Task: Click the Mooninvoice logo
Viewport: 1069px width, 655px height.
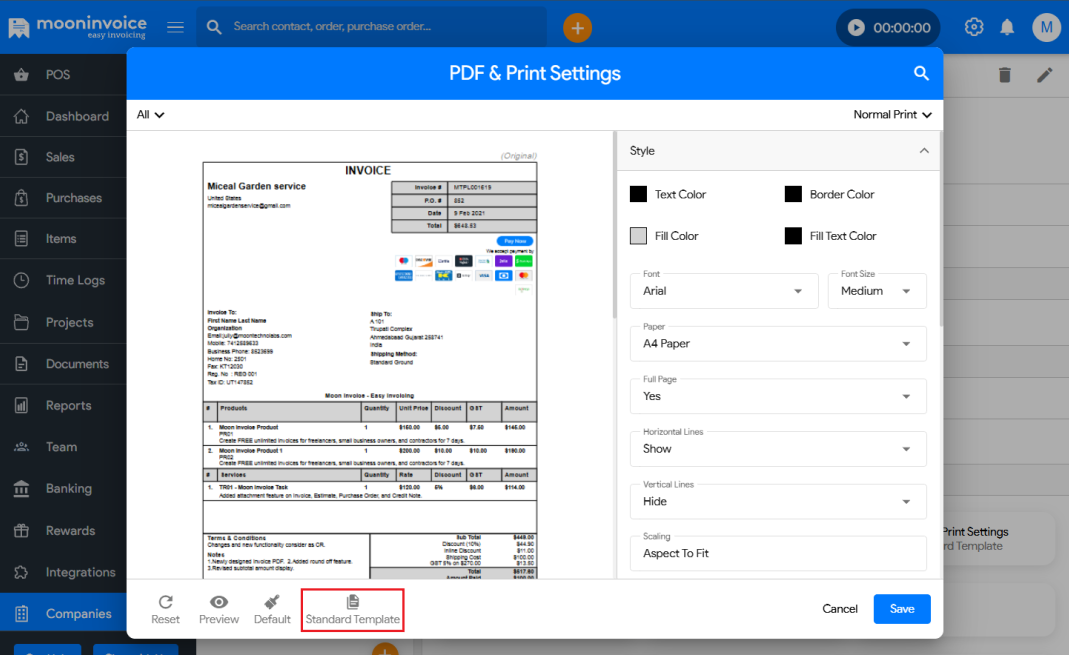Action: (77, 27)
